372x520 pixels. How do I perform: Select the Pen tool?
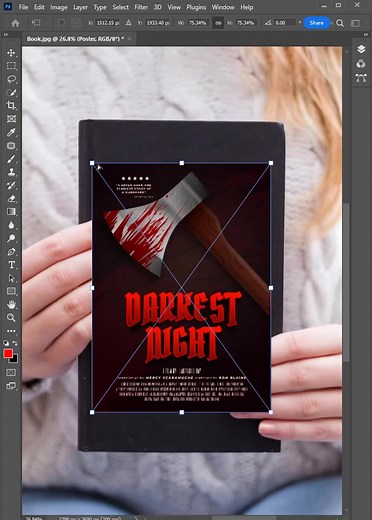click(x=11, y=252)
